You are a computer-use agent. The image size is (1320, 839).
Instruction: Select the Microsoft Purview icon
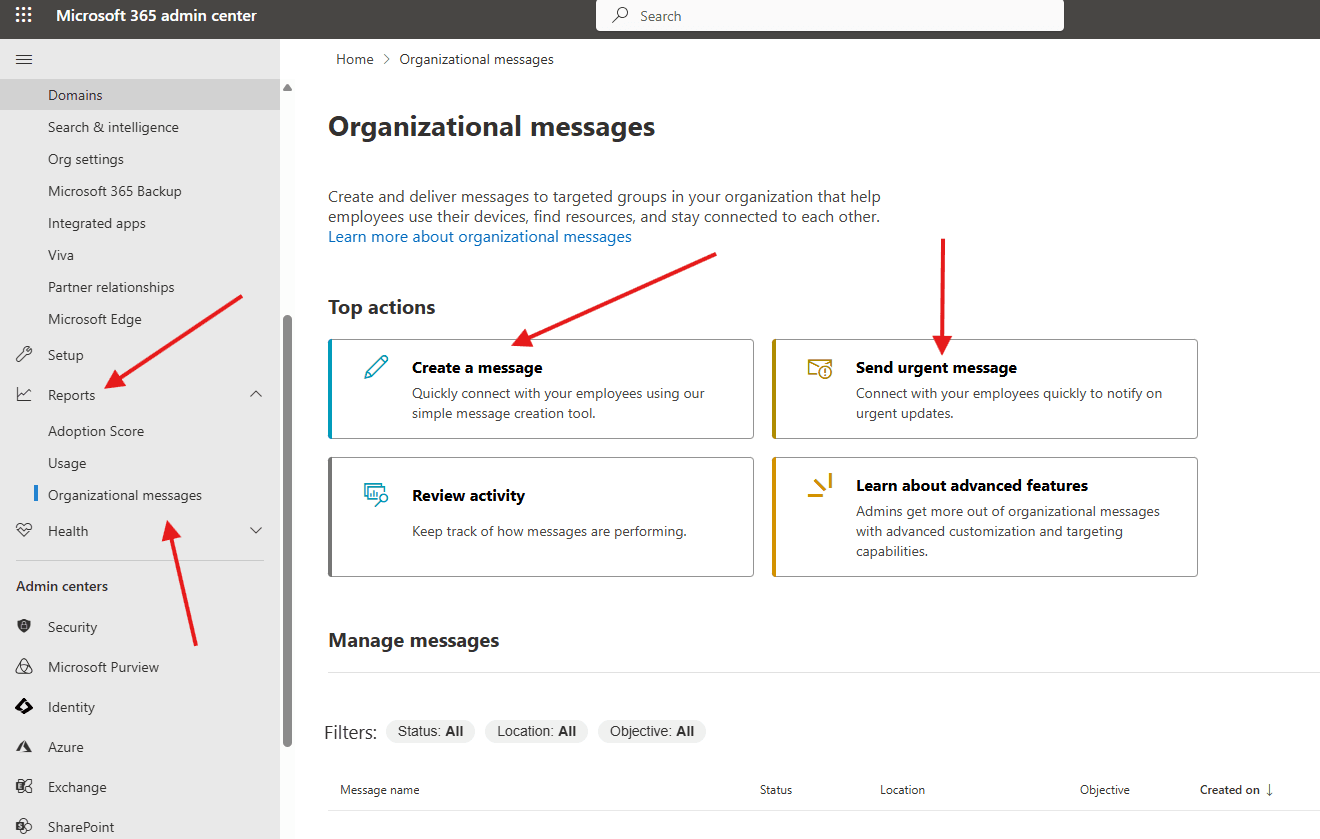point(24,666)
